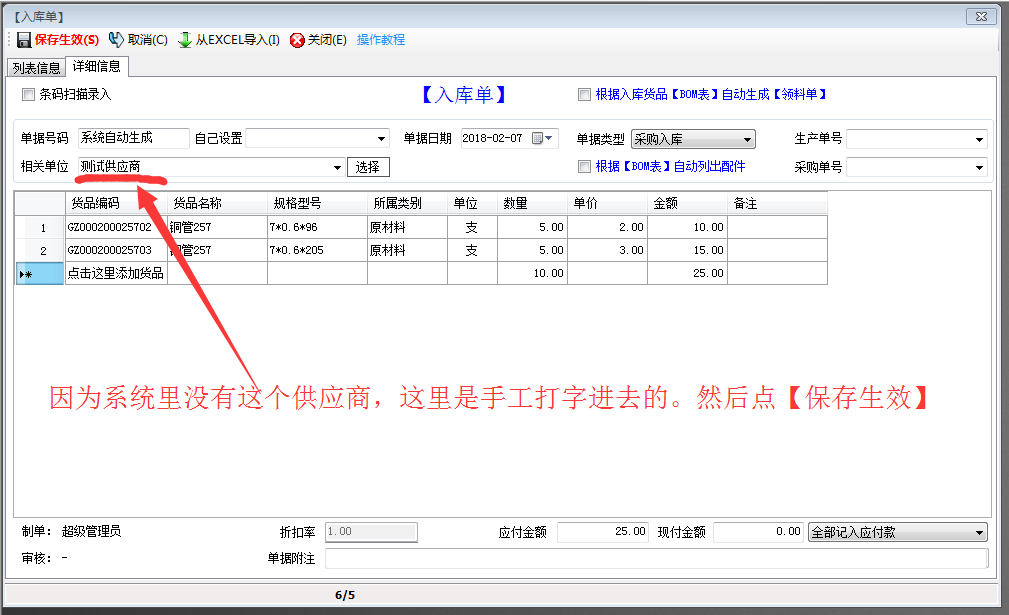Select the 详细信息 tab
This screenshot has height=615, width=1009.
(x=97, y=67)
